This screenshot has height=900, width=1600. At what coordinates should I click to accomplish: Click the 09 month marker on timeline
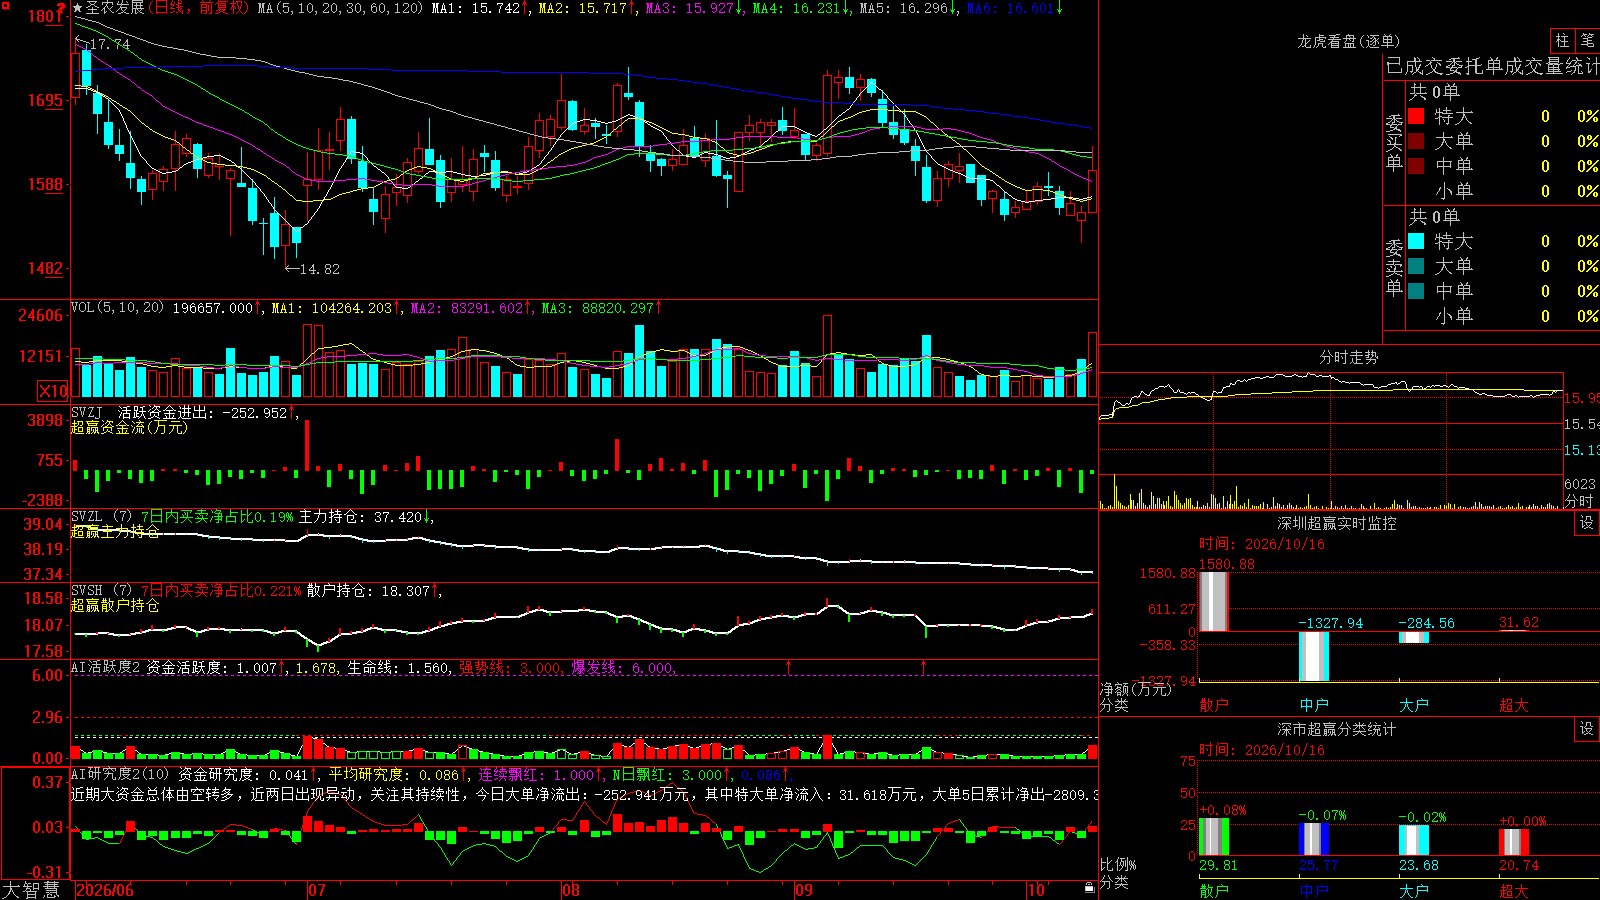[x=804, y=890]
